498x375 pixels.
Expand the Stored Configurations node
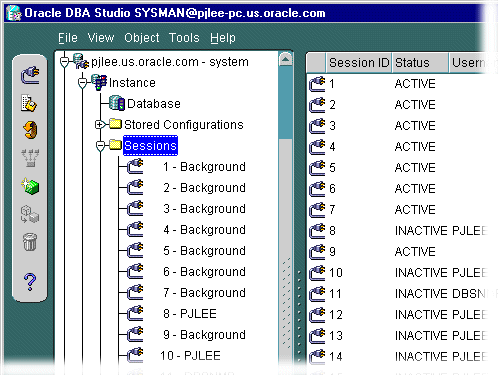99,125
